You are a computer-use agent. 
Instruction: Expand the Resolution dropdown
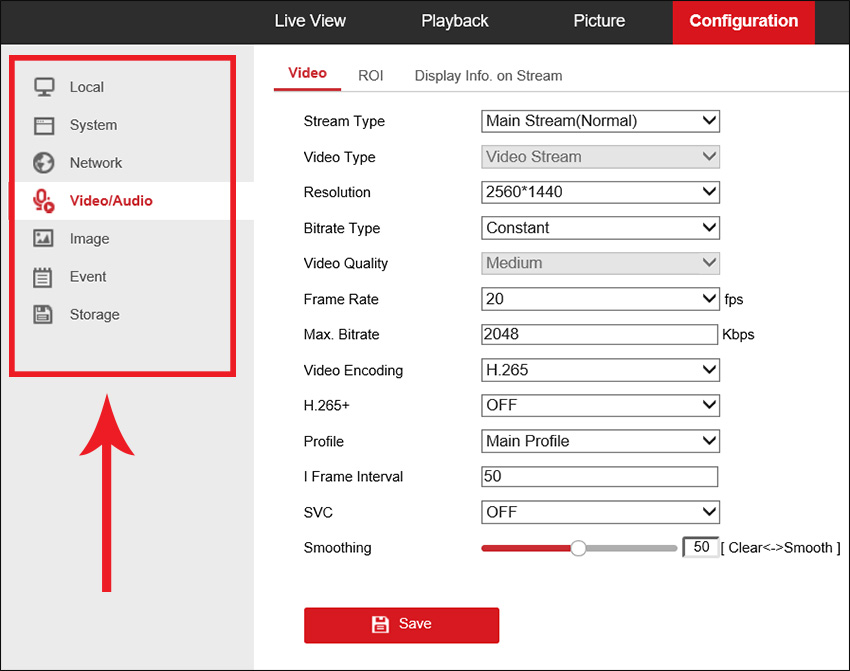[x=600, y=192]
